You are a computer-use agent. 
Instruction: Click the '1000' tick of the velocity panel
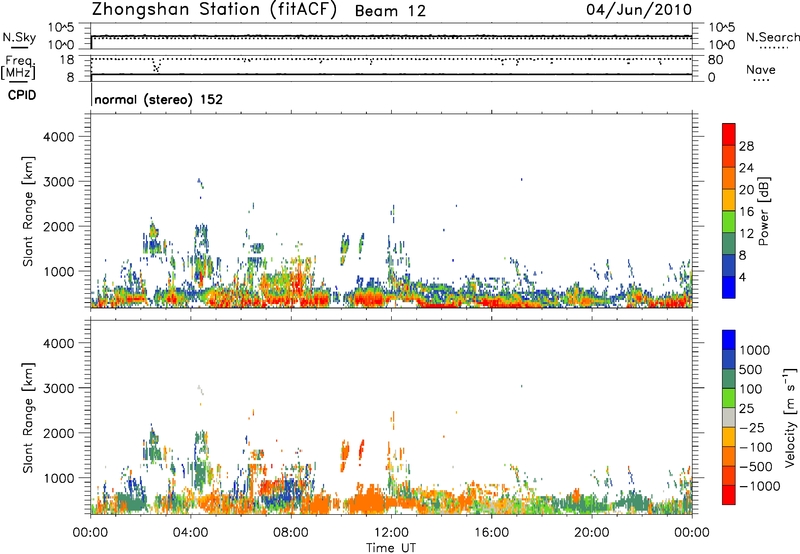[59, 478]
